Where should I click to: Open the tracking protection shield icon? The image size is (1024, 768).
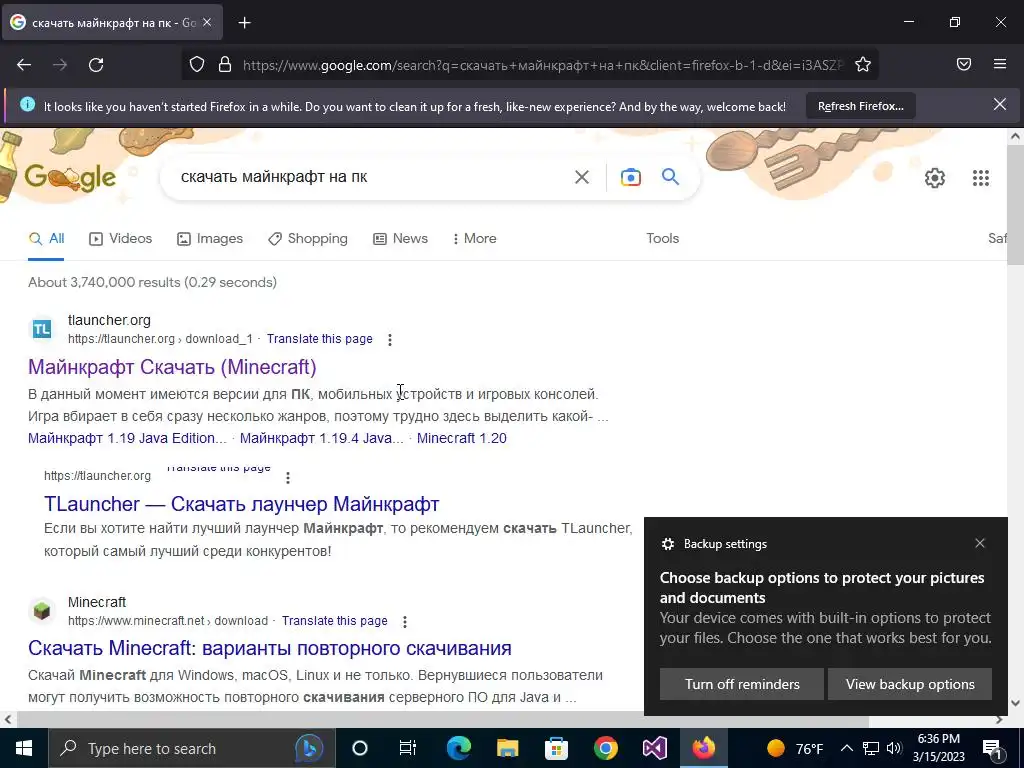point(197,65)
